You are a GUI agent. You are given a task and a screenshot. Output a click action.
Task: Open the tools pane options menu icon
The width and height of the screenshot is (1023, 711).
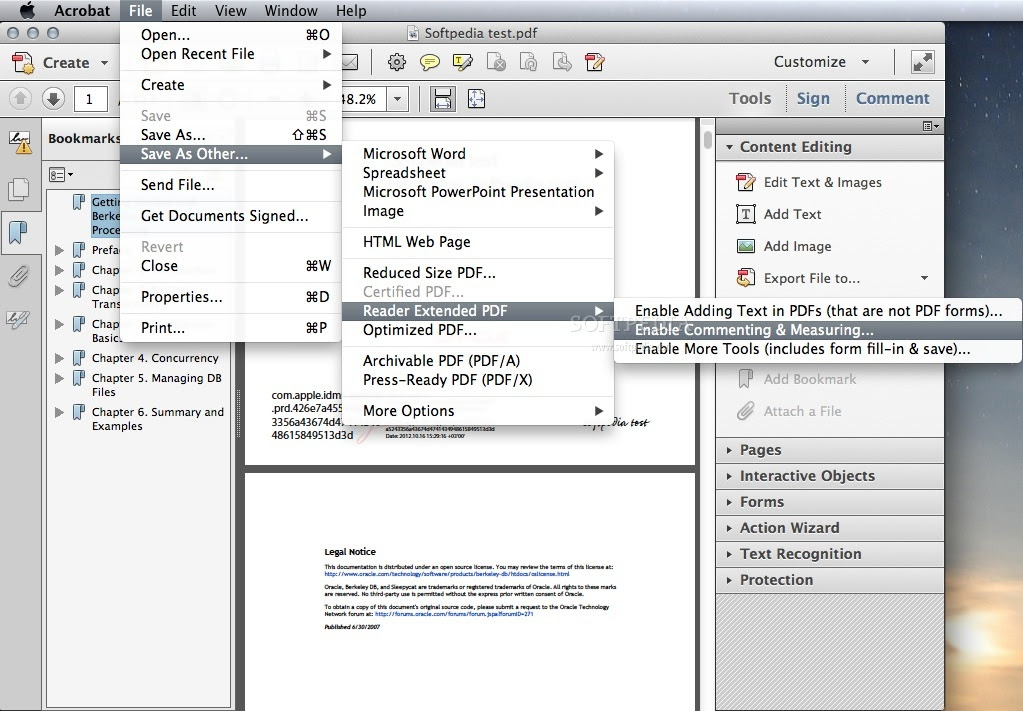(x=931, y=126)
